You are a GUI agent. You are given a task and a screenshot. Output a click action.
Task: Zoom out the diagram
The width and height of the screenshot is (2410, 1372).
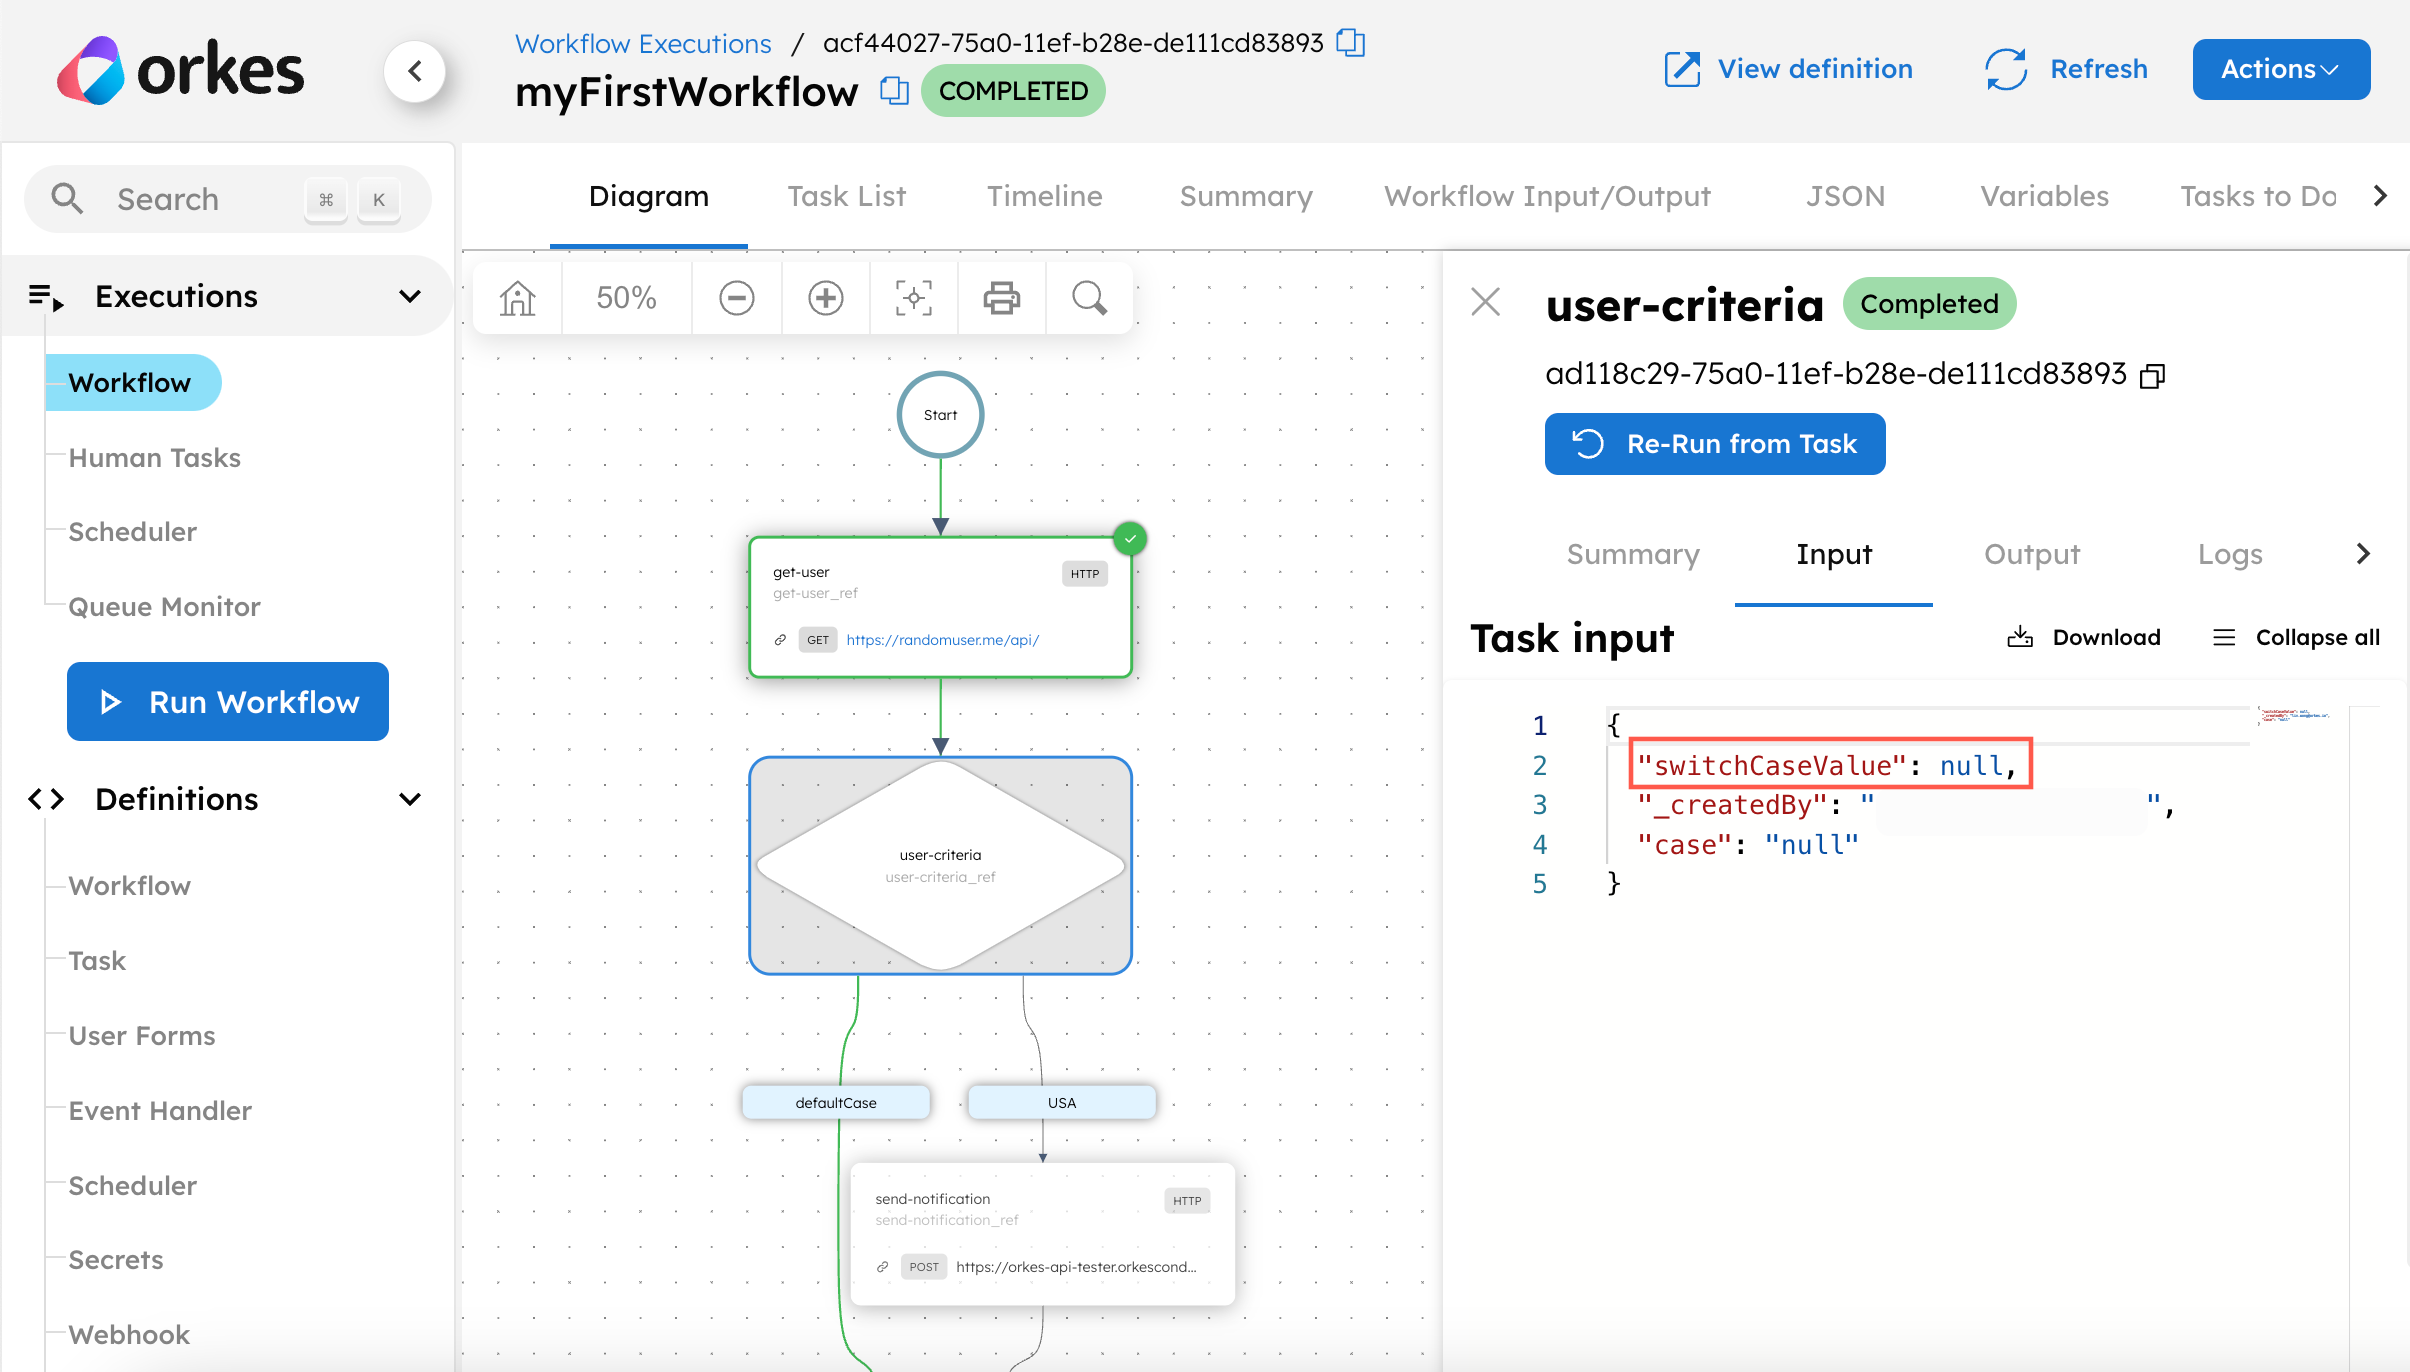point(737,298)
